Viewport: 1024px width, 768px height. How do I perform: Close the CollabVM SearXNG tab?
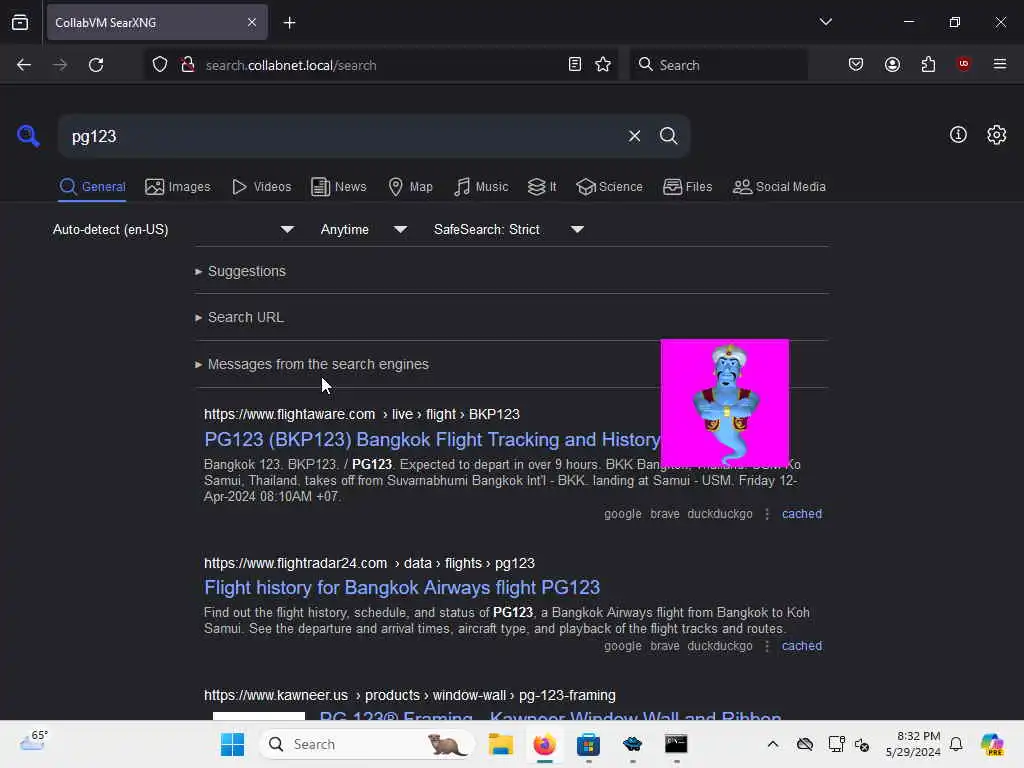click(252, 22)
